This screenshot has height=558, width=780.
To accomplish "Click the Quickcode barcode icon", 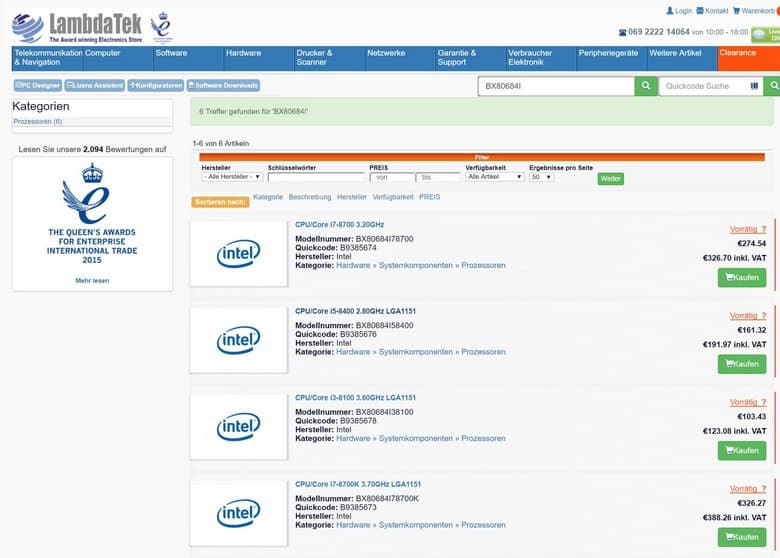I will pyautogui.click(x=754, y=86).
